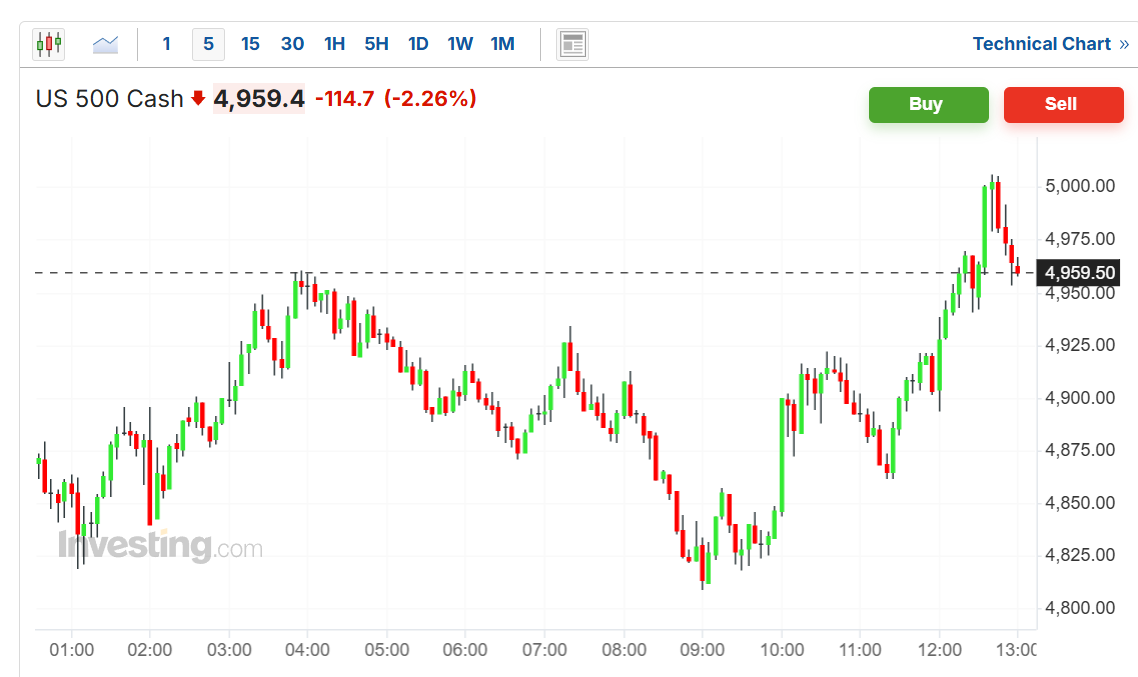Screen dimensions: 1138x677
Task: Click the 01:00 time axis label
Action: coord(71,650)
